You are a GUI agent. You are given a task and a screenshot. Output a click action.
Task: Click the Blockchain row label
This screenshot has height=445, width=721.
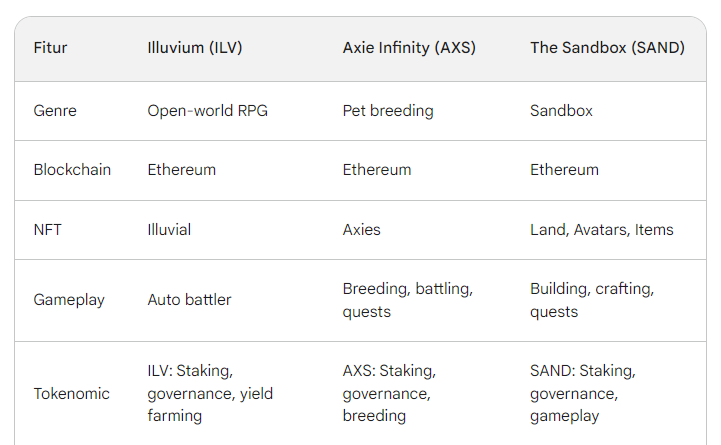coord(72,170)
